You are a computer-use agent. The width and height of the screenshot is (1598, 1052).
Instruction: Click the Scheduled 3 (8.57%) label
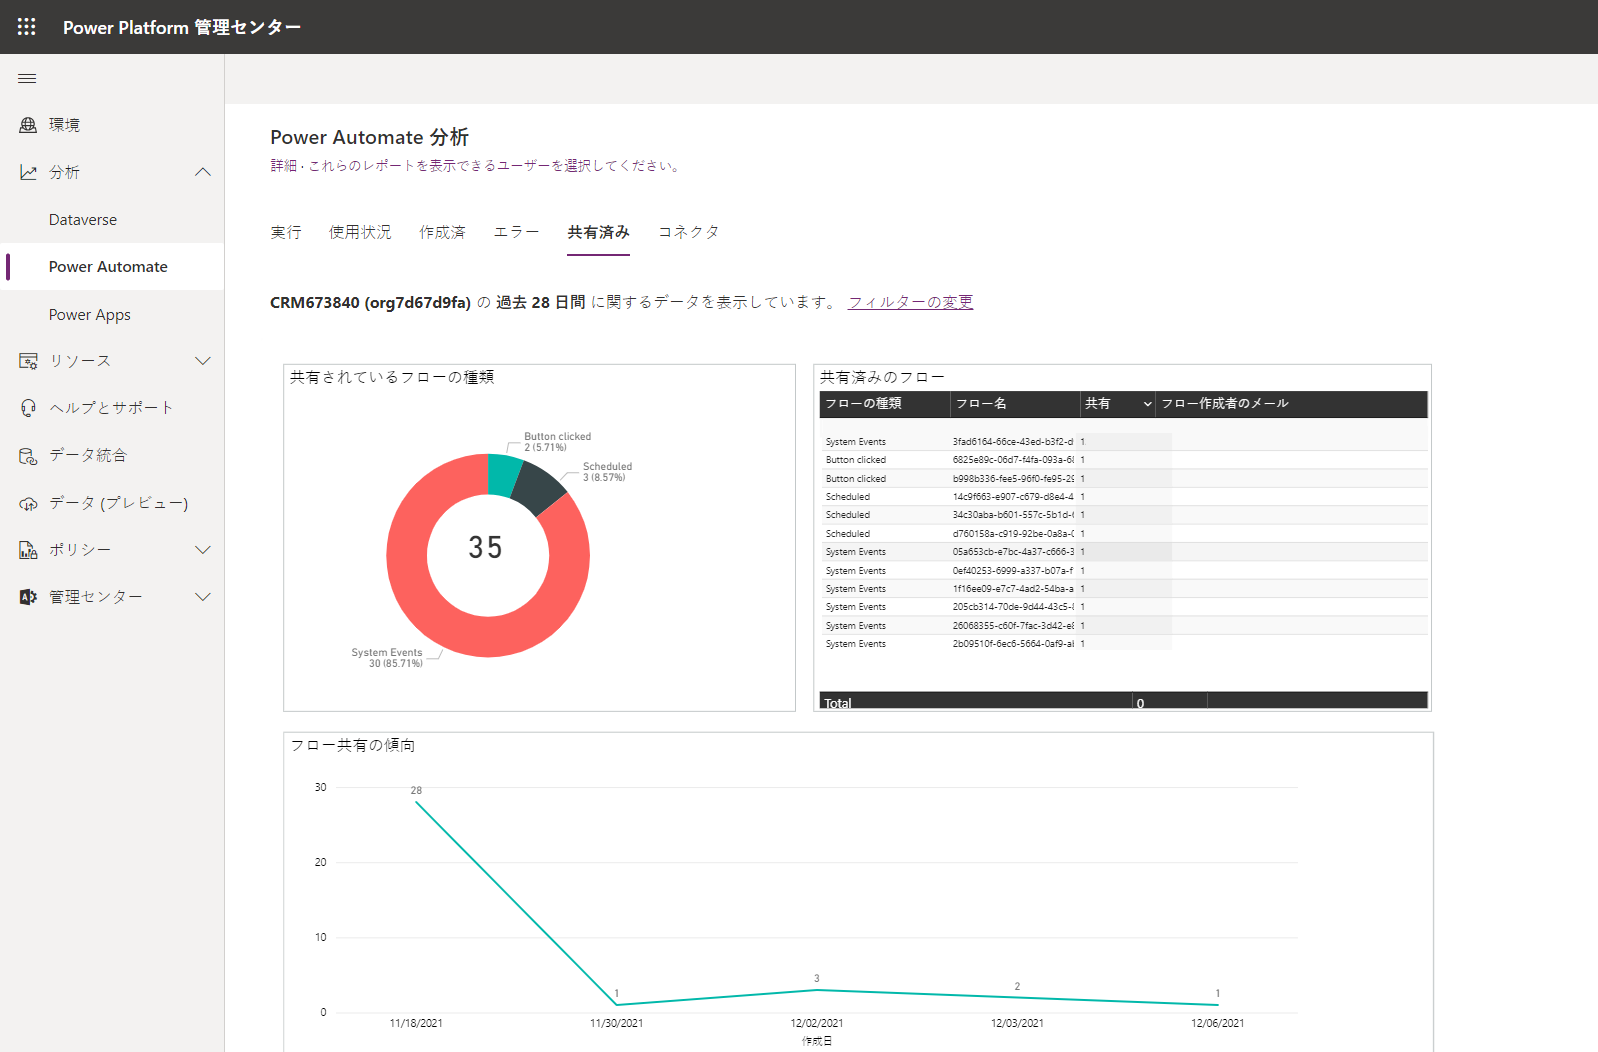coord(607,472)
